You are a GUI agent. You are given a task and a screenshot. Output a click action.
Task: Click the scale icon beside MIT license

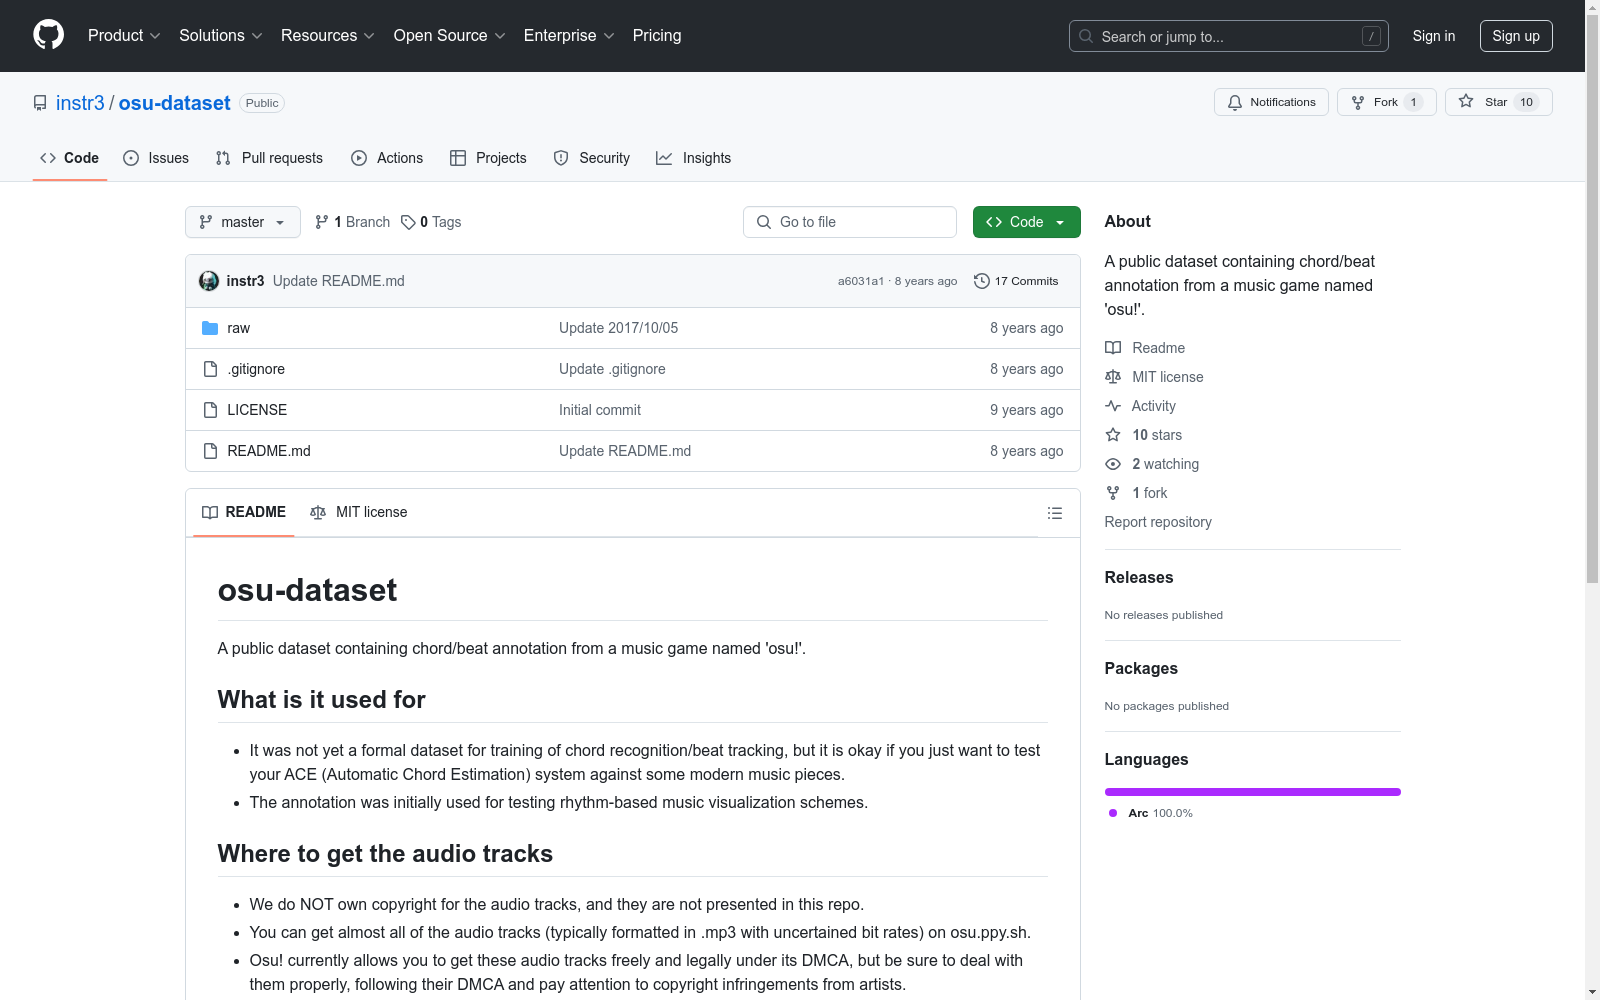tap(1113, 377)
